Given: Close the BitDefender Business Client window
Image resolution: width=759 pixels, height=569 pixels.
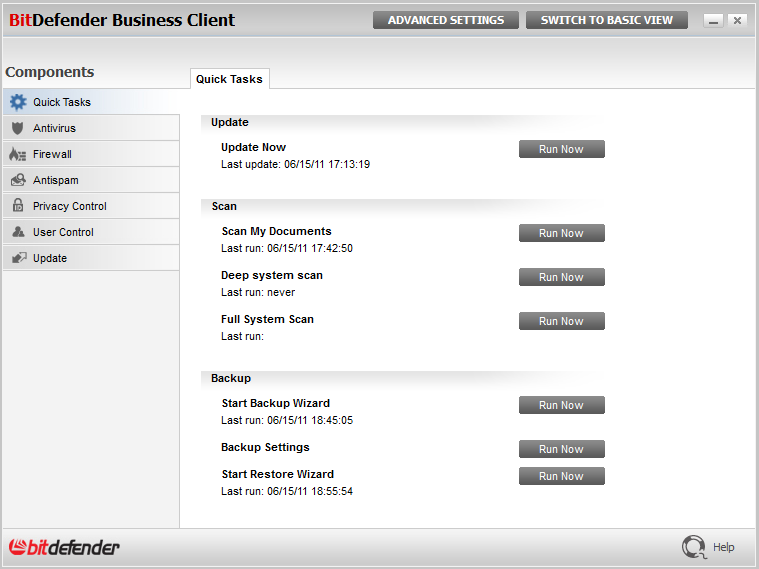Looking at the screenshot, I should click(x=737, y=21).
